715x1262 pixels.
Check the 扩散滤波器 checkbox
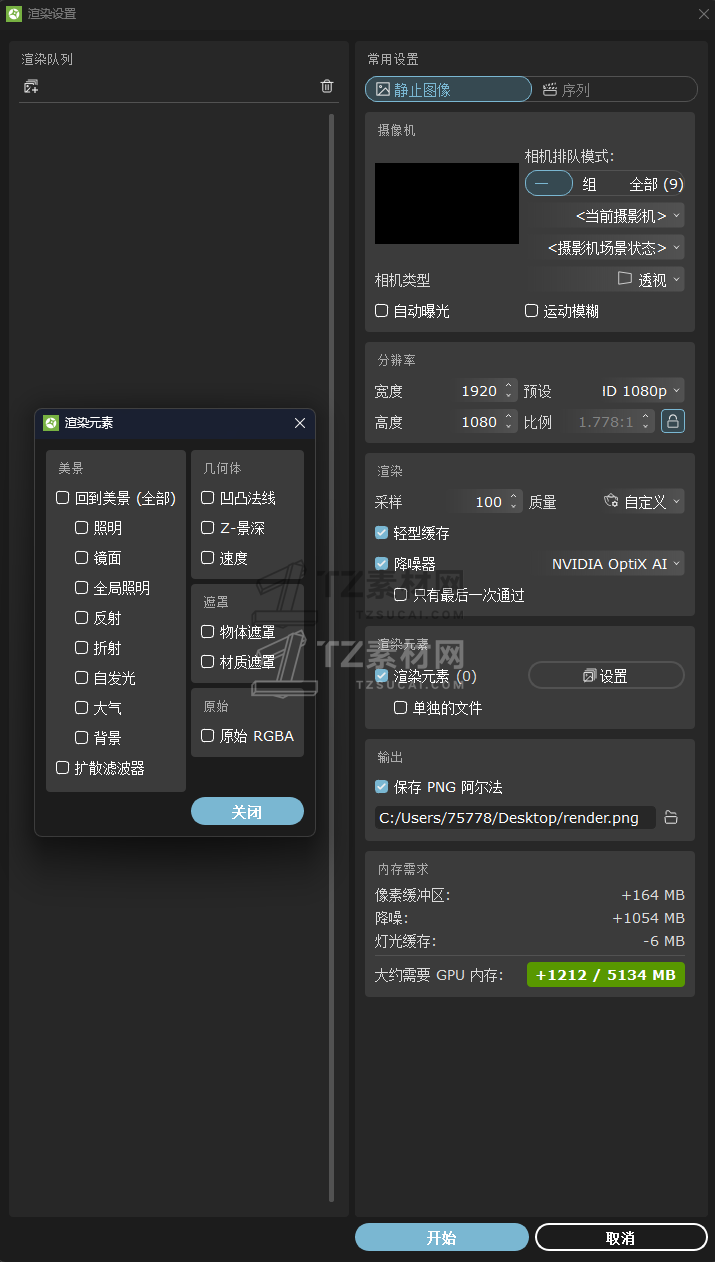pos(62,768)
